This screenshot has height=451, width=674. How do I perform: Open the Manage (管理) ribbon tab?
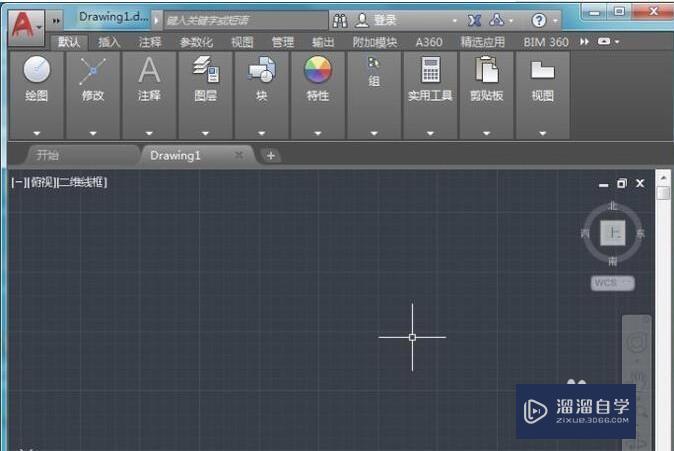click(283, 42)
